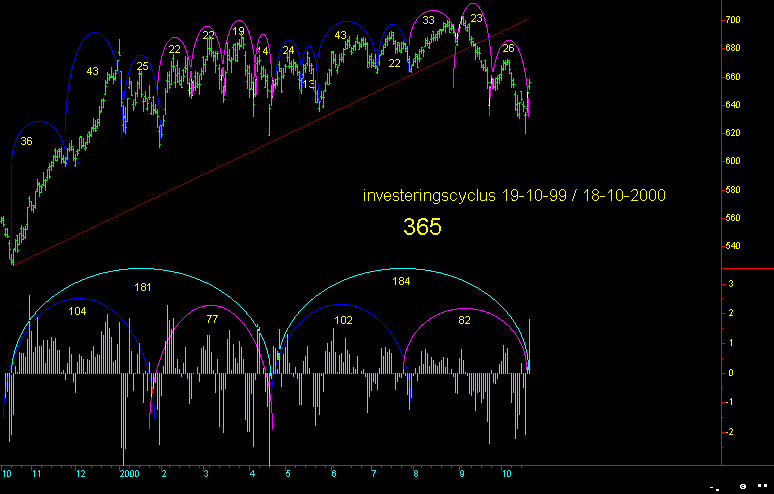Viewport: 774px width, 494px height.
Task: Select the 104 arc label
Action: pyautogui.click(x=77, y=311)
